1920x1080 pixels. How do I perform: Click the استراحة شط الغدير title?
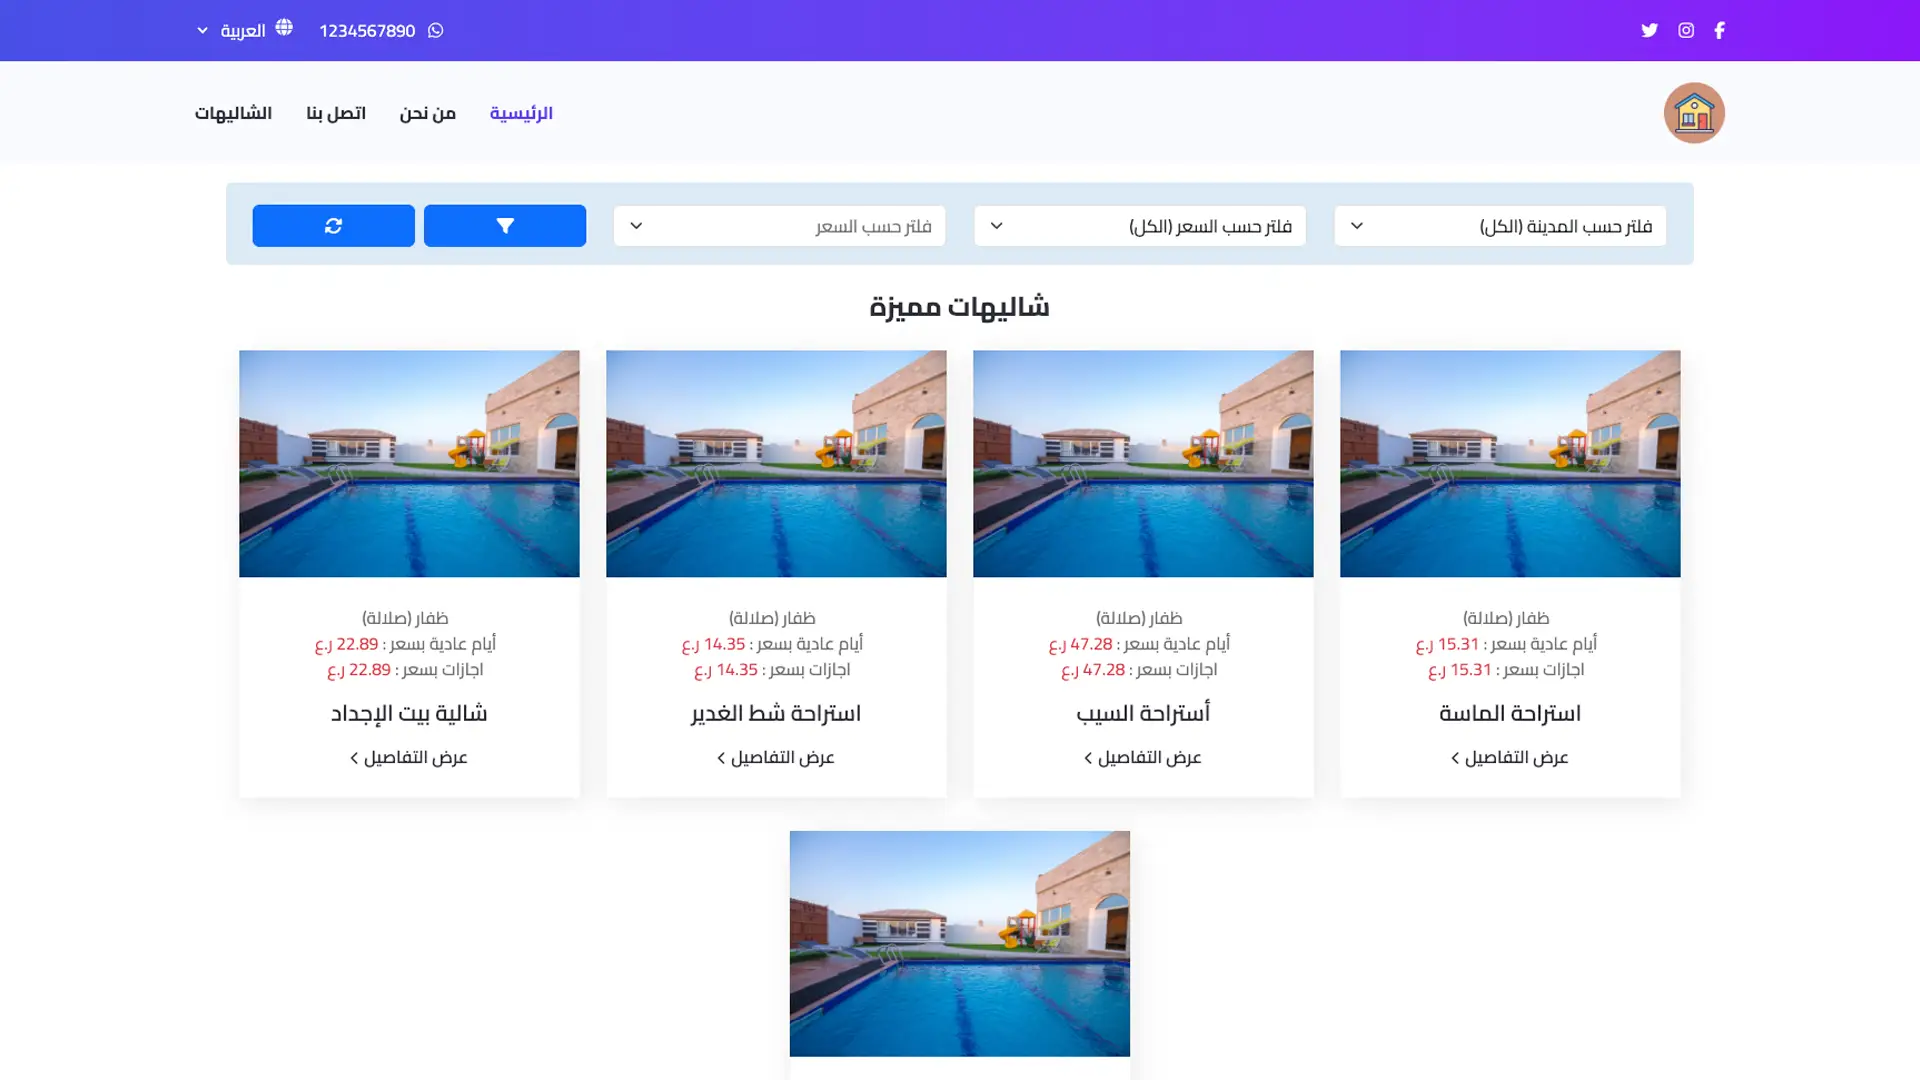pyautogui.click(x=776, y=713)
